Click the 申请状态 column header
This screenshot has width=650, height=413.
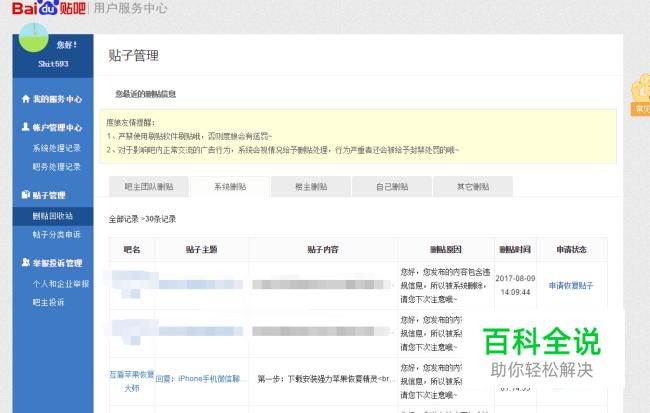click(571, 249)
